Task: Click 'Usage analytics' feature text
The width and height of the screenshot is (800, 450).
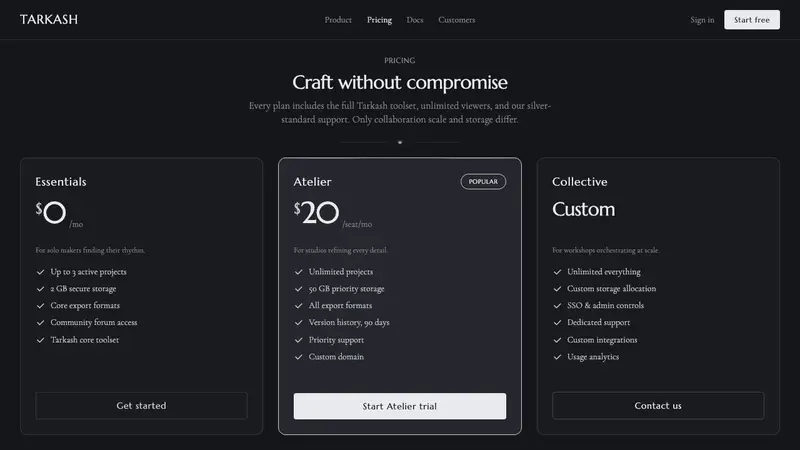Action: click(593, 357)
